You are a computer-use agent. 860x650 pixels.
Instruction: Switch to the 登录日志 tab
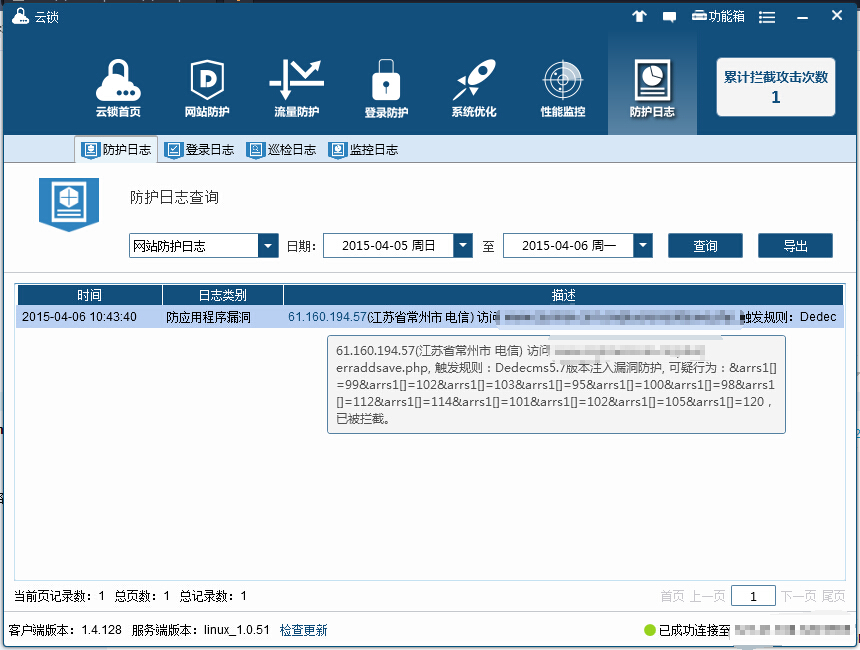[x=200, y=150]
